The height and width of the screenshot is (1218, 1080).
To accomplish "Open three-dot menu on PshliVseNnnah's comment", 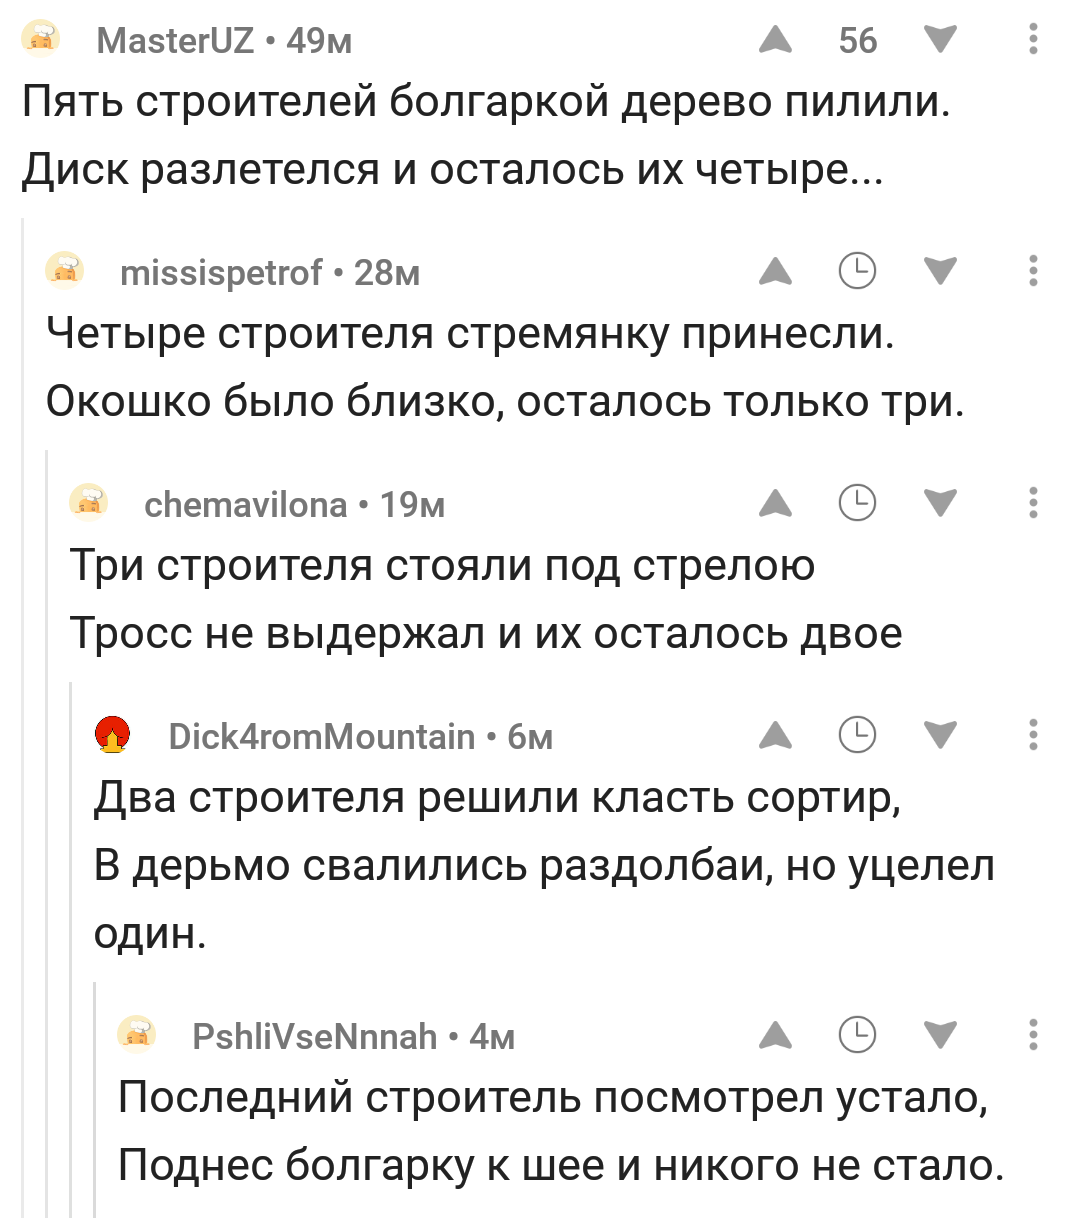I will click(1033, 1035).
